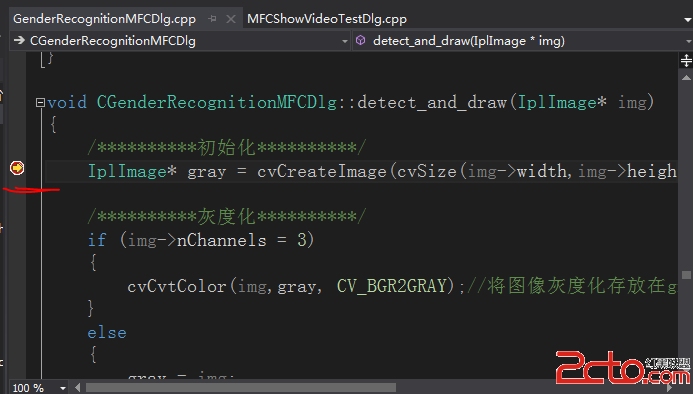Click the 灰度化 comment line

[x=227, y=216]
